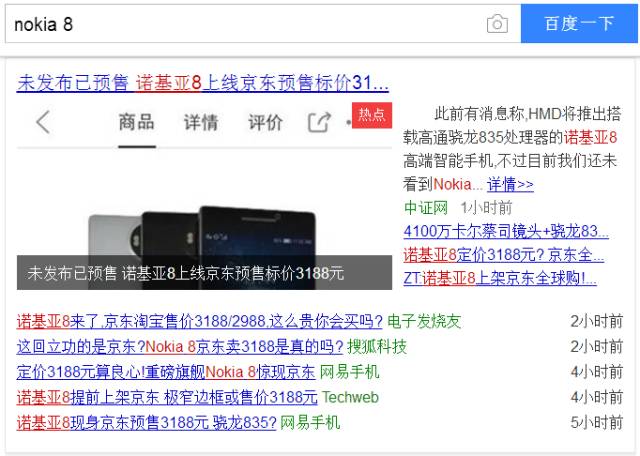The image size is (640, 456).
Task: Open headline 未发布已预售 诺基亚8上线京东预售标价31...
Action: coord(202,83)
